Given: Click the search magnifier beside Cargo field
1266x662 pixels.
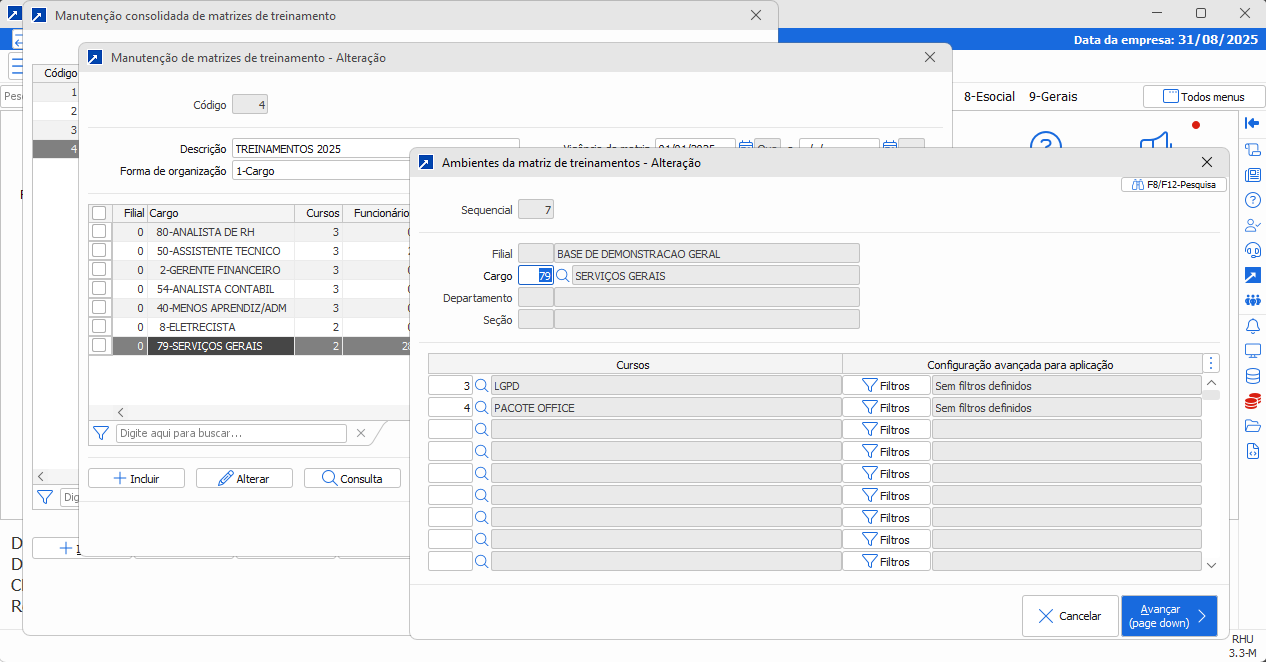Looking at the screenshot, I should (563, 276).
